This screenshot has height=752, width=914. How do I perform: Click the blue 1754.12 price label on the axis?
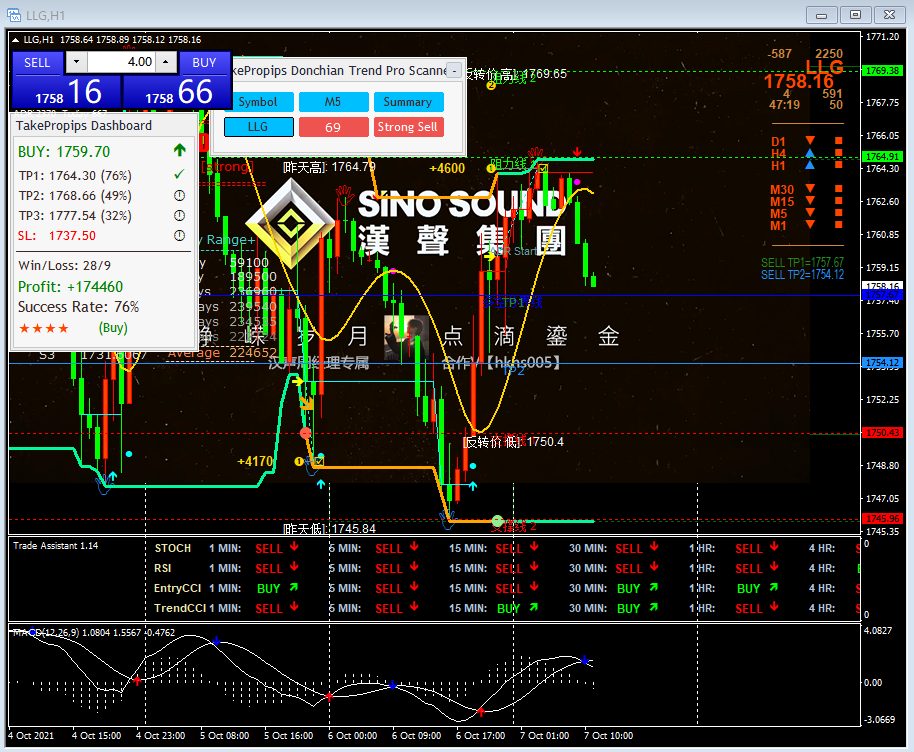(882, 363)
